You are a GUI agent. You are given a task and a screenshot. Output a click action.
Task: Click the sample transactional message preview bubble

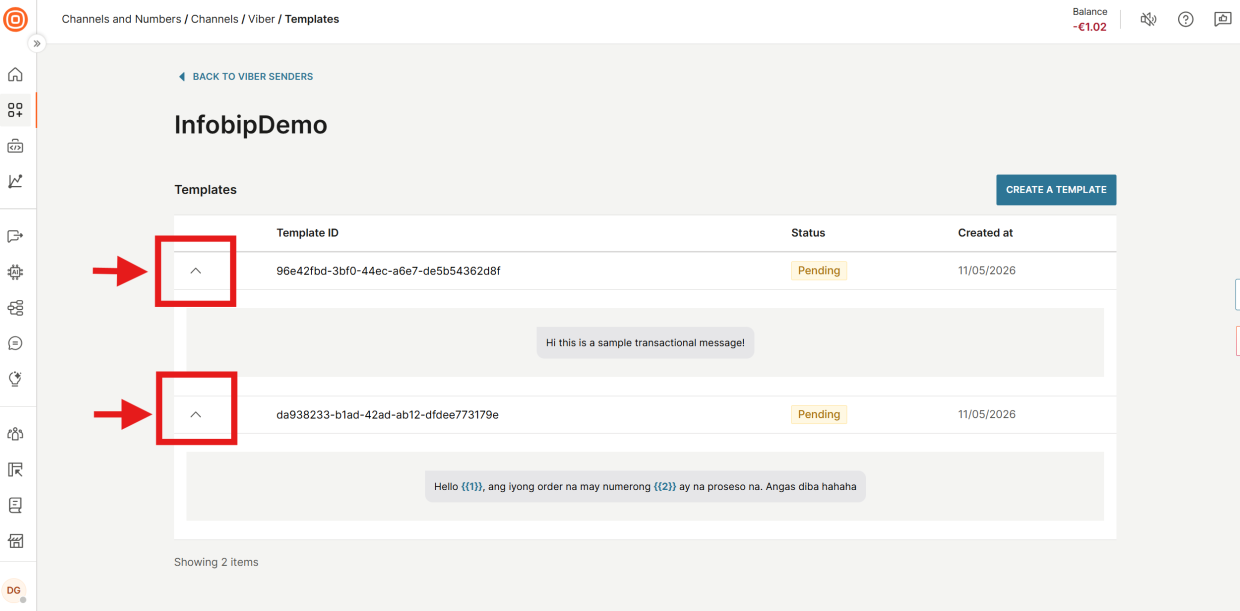click(x=645, y=343)
